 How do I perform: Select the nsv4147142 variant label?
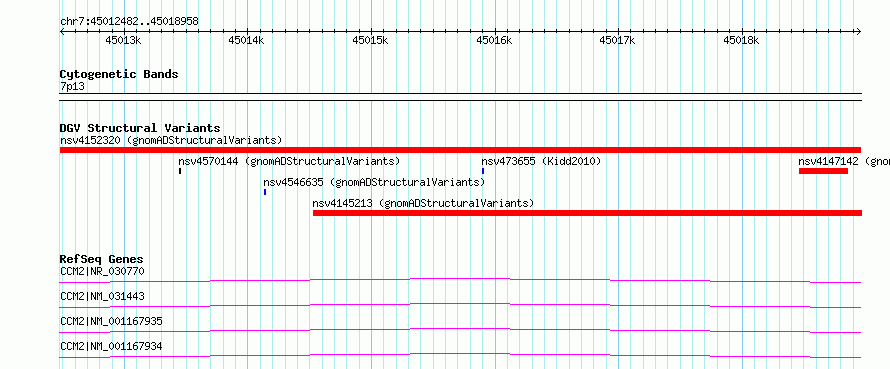844,161
